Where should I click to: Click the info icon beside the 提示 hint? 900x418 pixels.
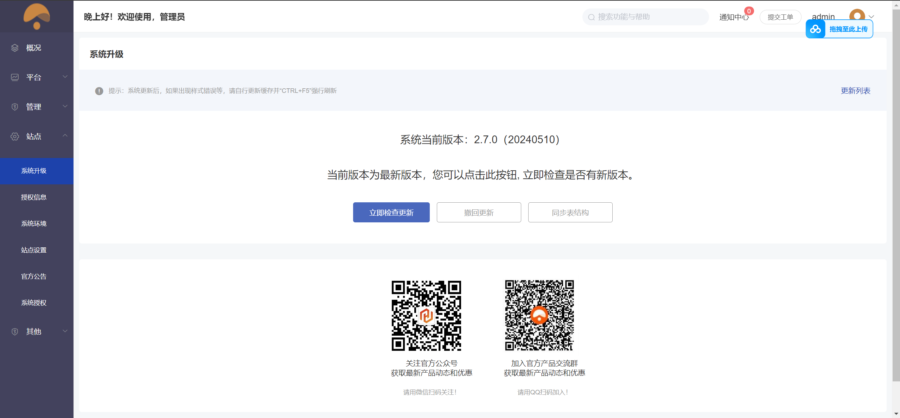tap(99, 91)
